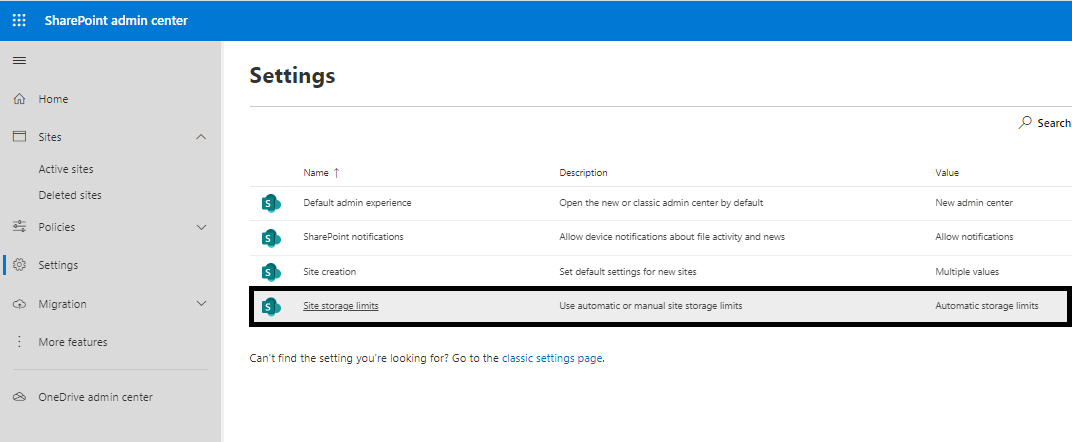The height and width of the screenshot is (442, 1072).
Task: Click the Policies sliders icon
Action: [x=20, y=227]
